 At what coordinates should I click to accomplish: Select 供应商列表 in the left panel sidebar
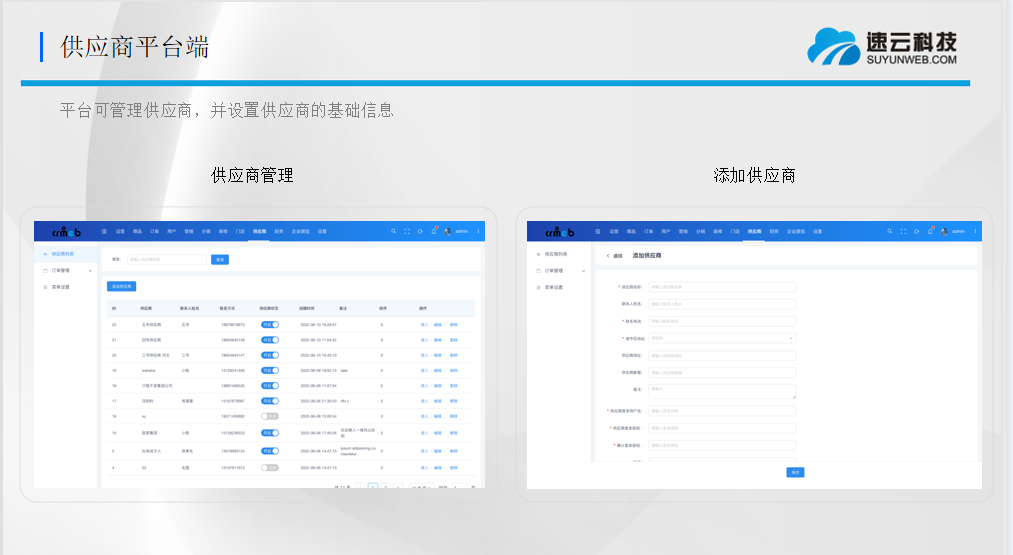pyautogui.click(x=62, y=254)
